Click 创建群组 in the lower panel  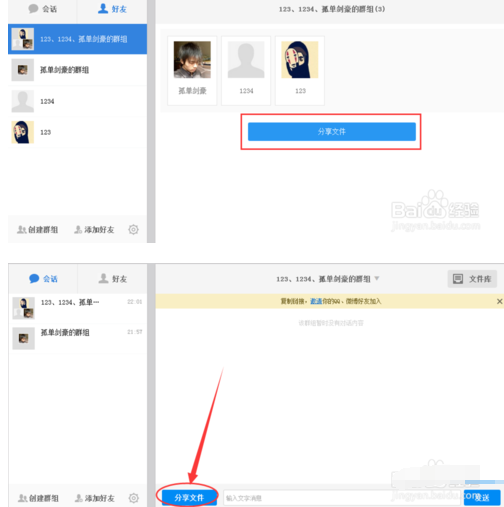point(38,498)
